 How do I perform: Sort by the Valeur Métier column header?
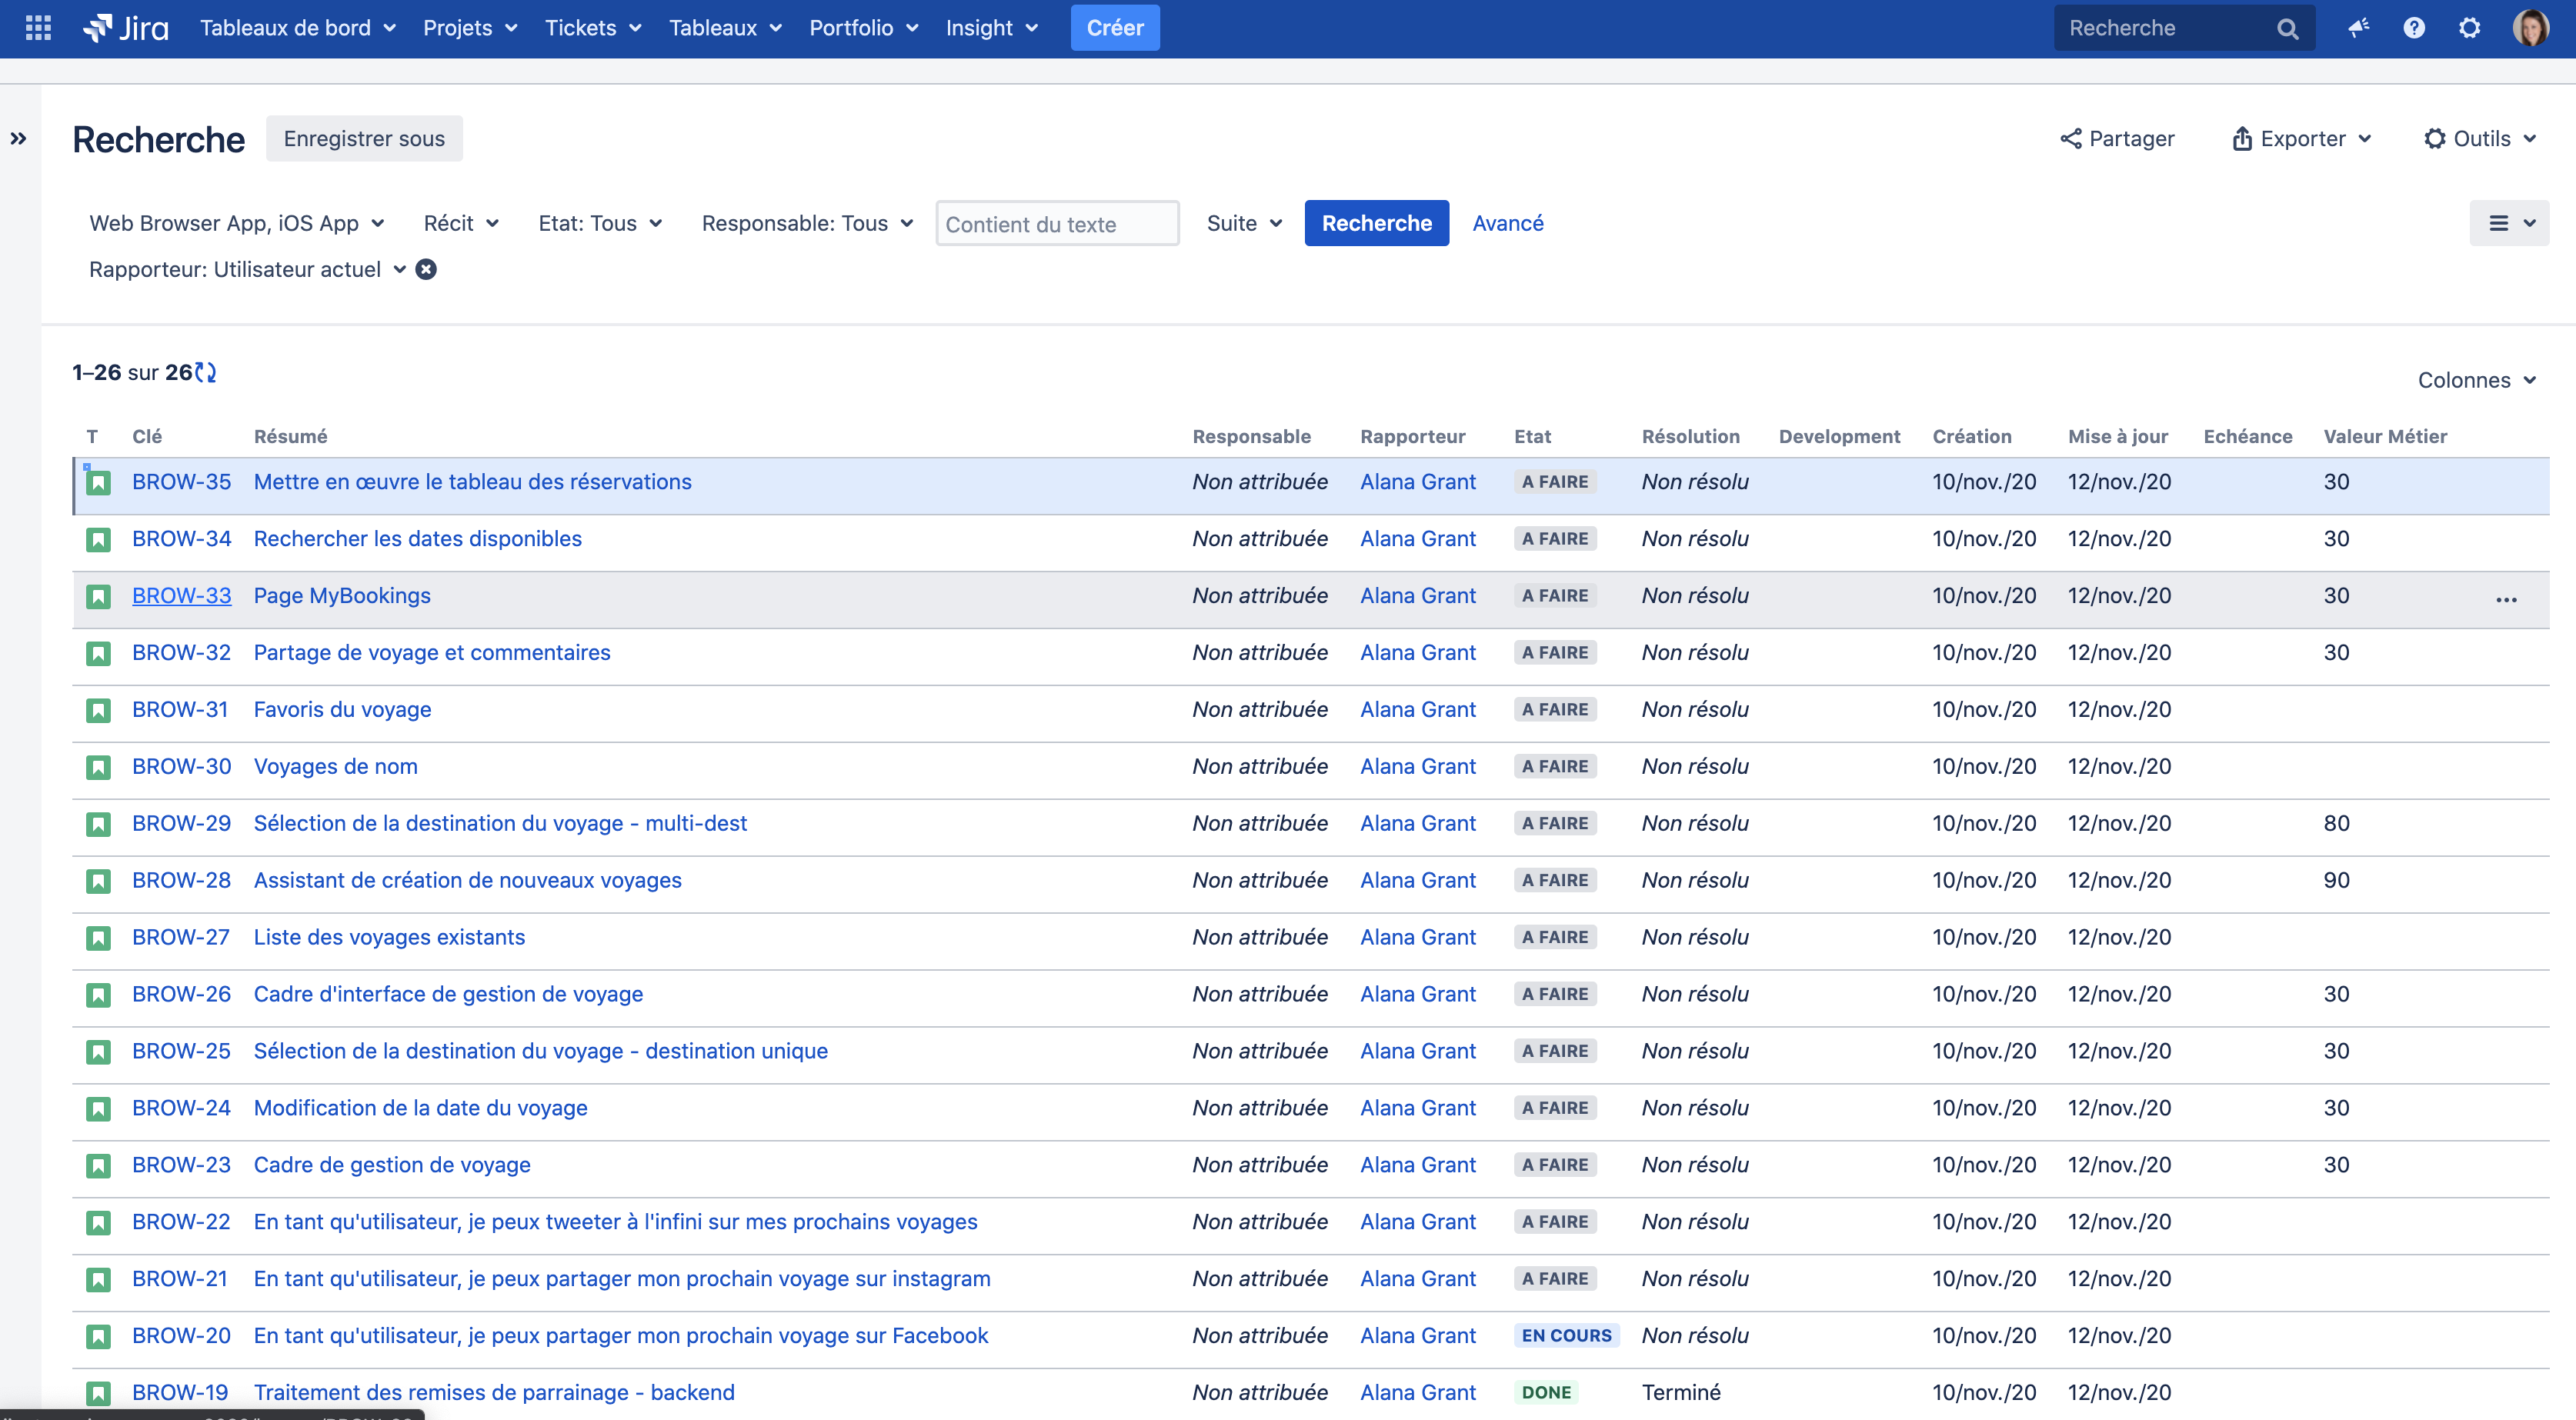(2384, 436)
